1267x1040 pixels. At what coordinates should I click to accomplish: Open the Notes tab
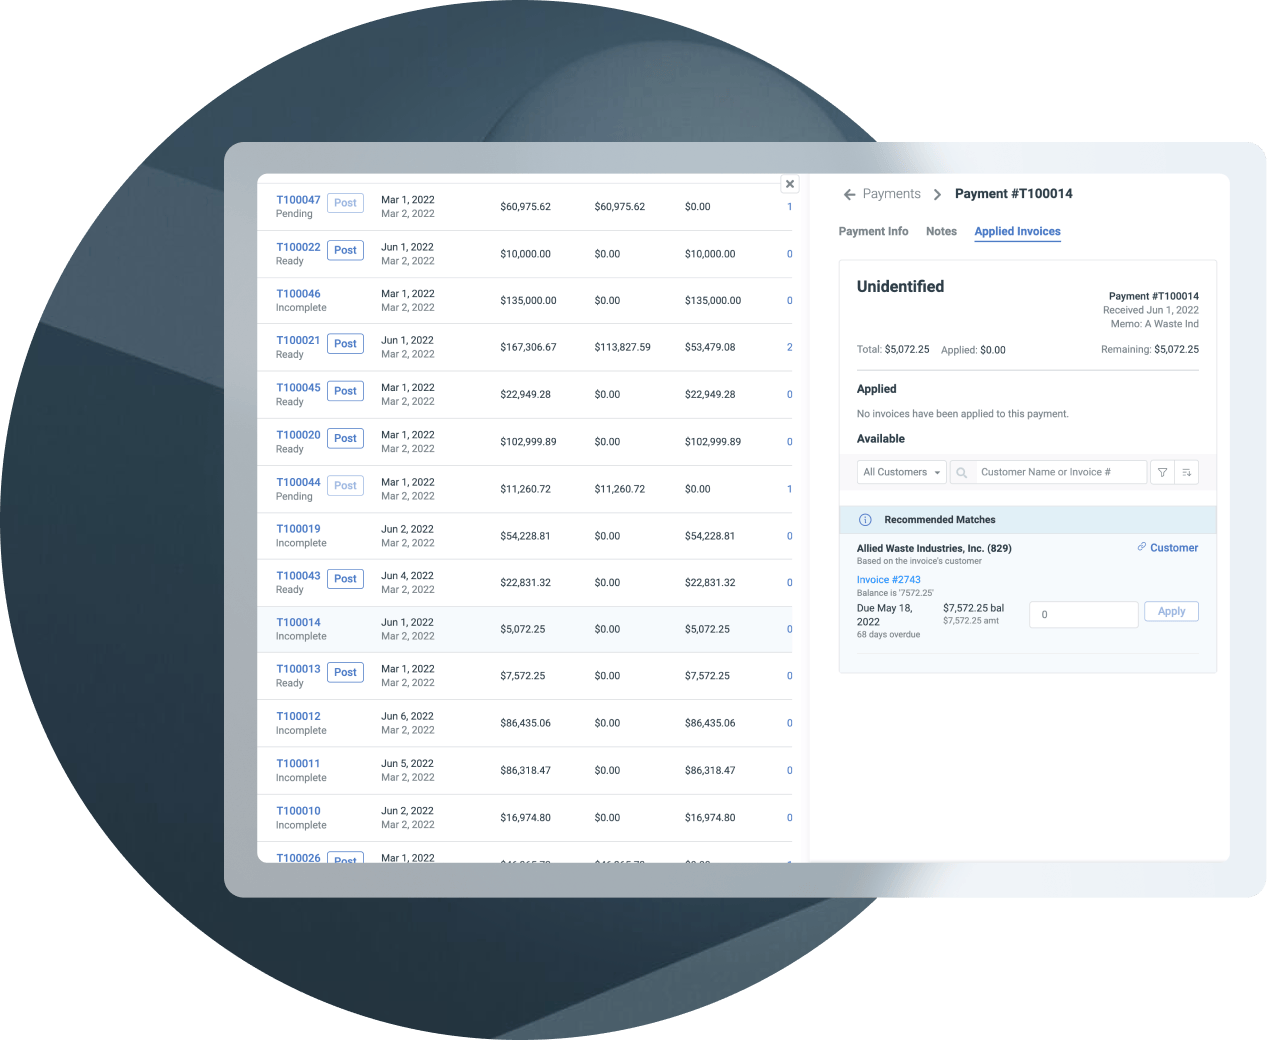point(941,231)
